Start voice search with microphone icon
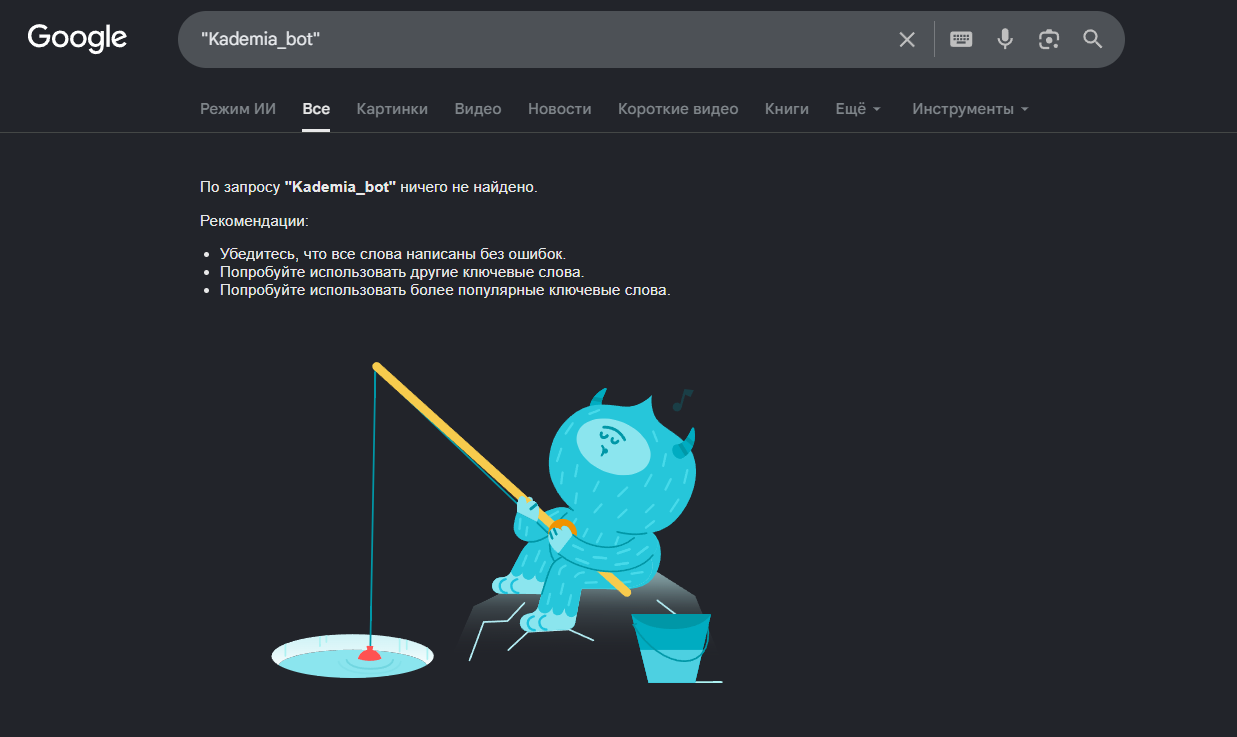 (1005, 39)
